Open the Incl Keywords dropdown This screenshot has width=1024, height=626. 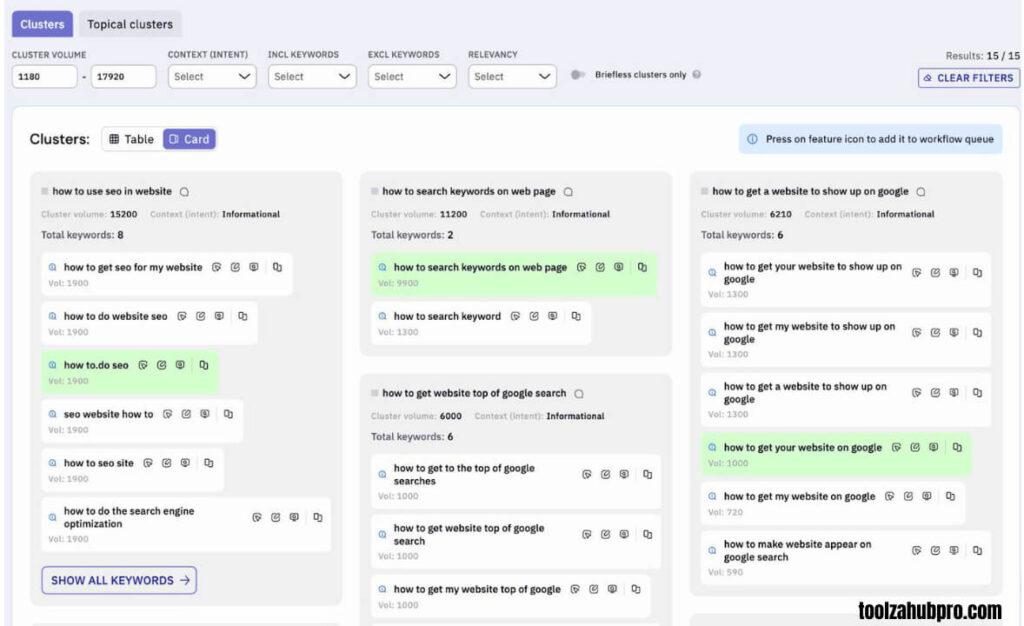(312, 76)
